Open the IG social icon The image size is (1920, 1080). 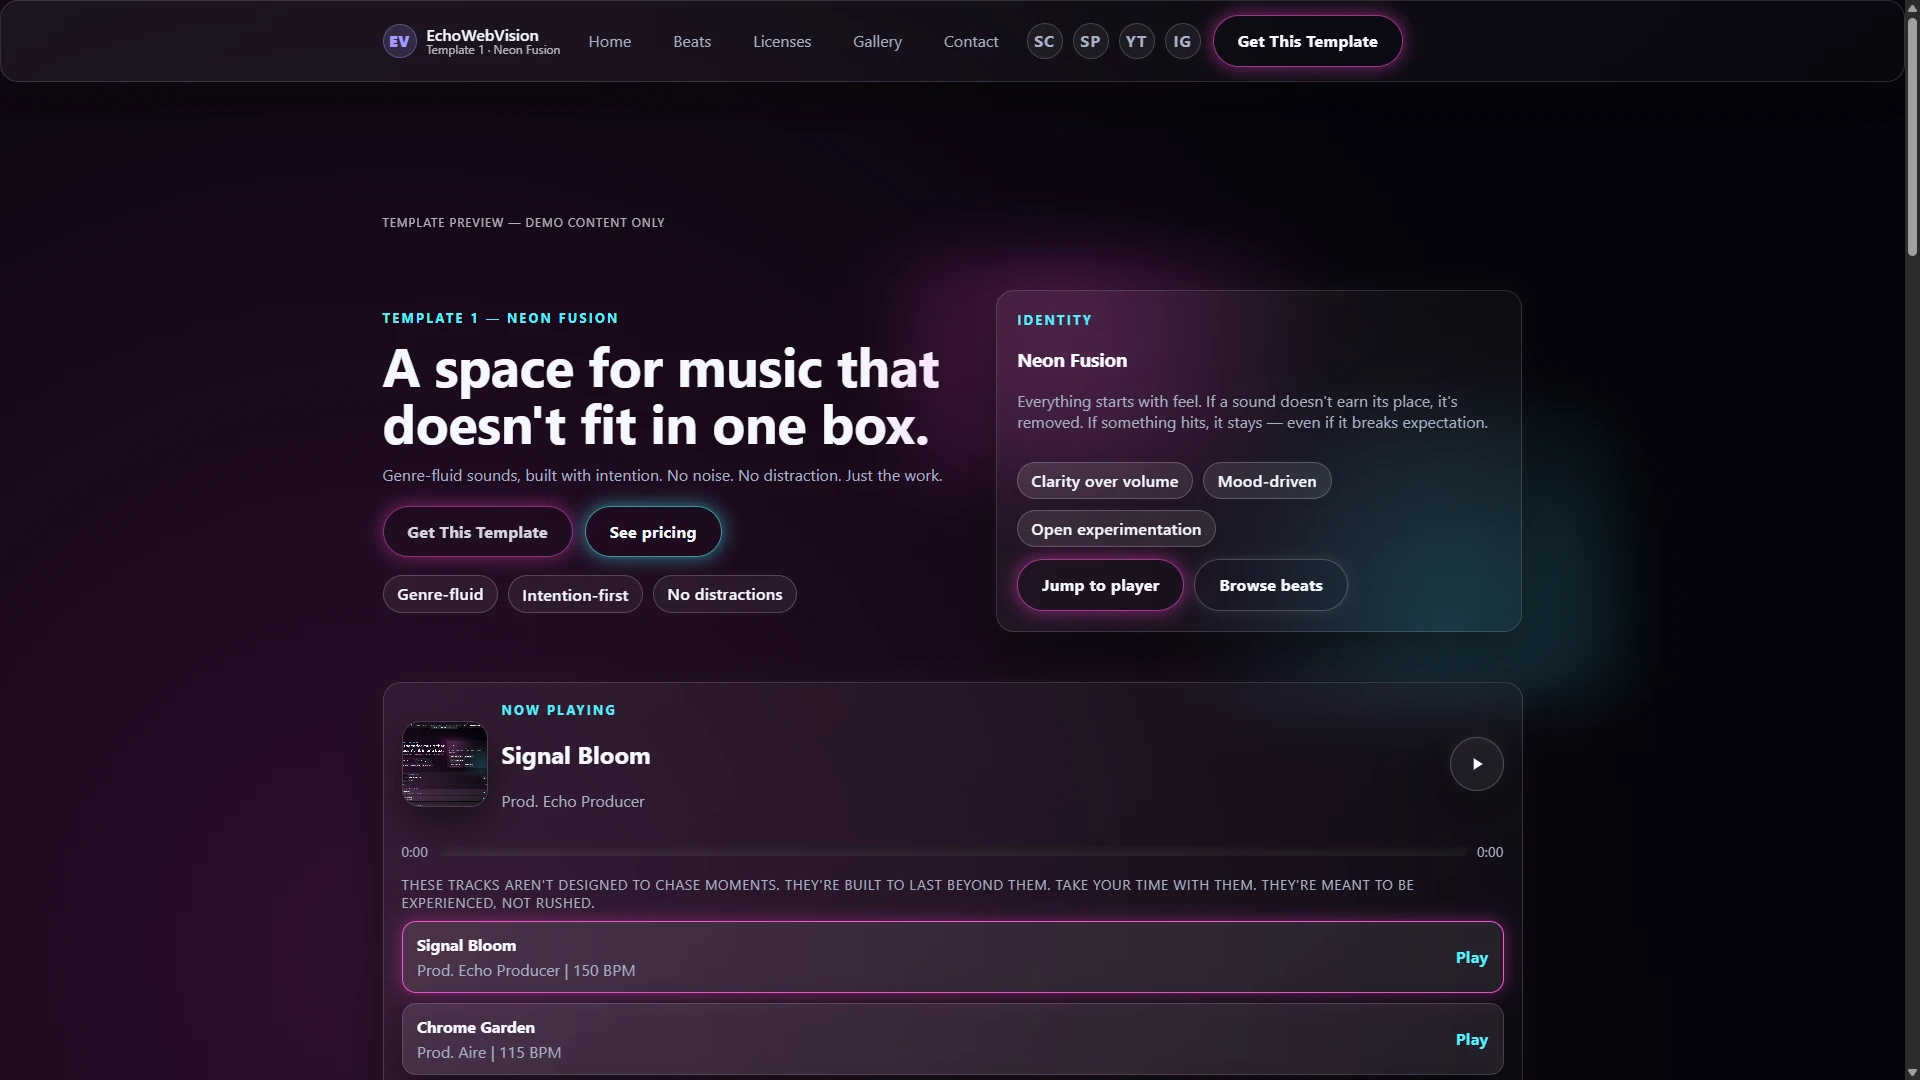1182,42
